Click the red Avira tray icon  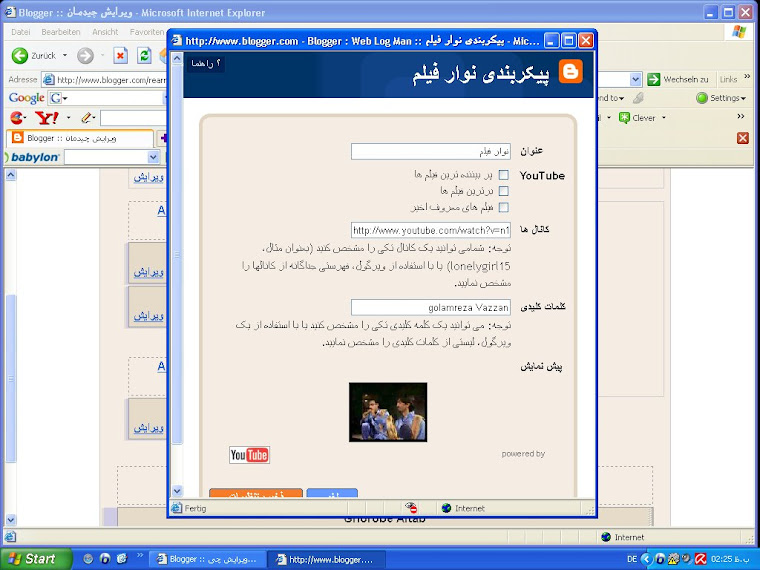tap(700, 559)
